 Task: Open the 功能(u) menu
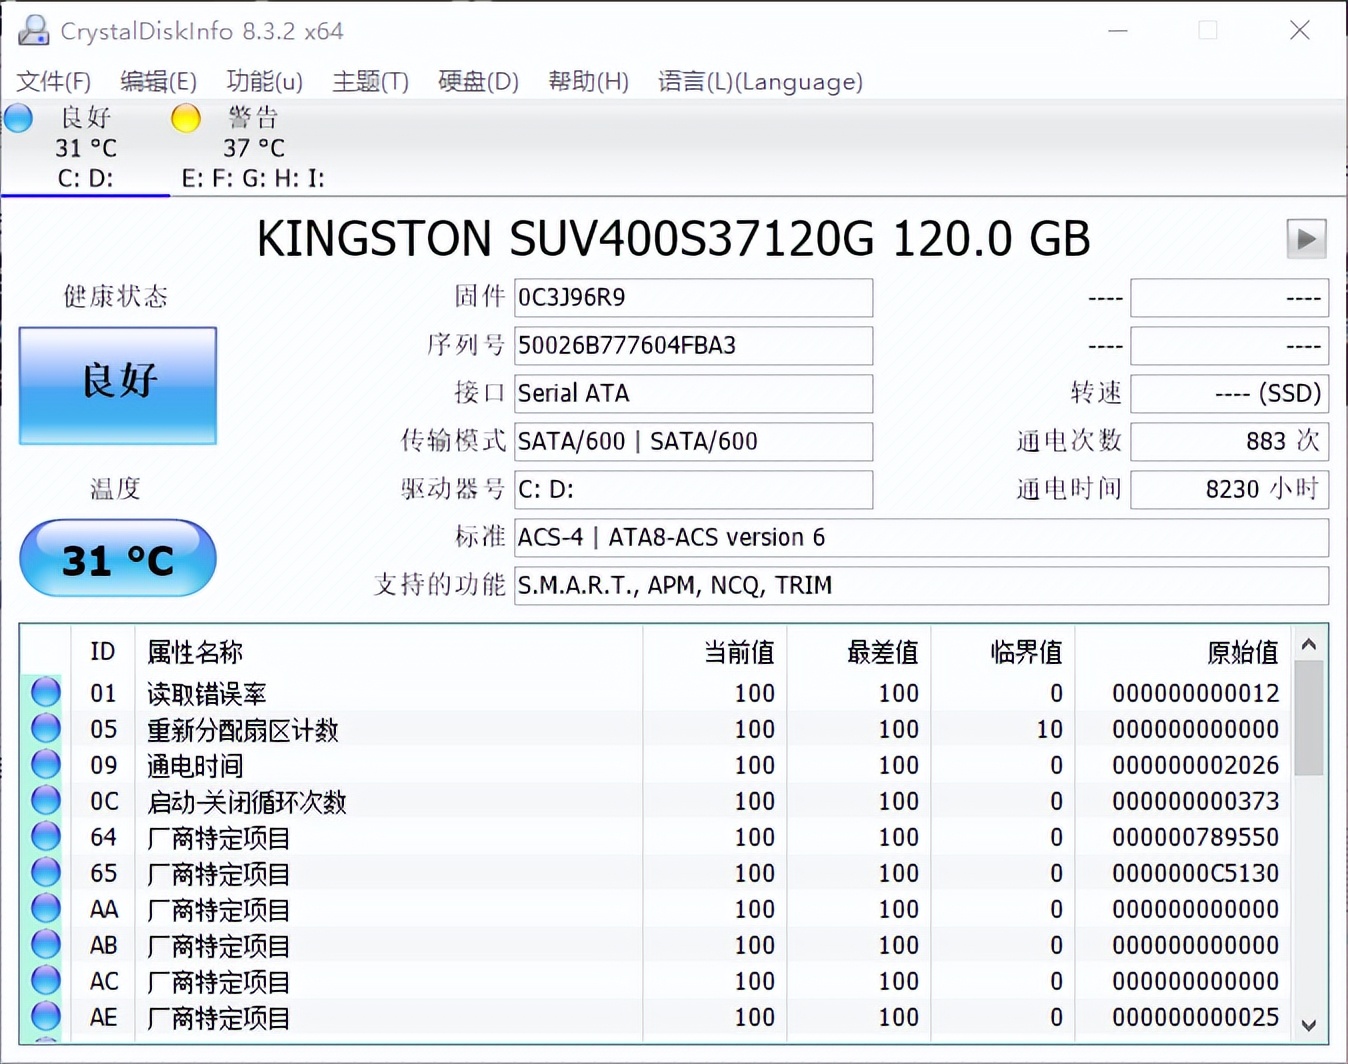[264, 82]
